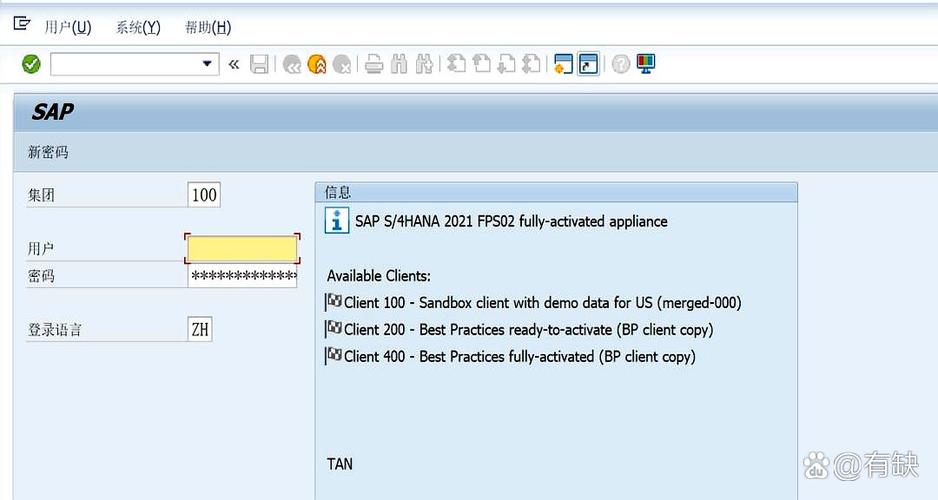Image resolution: width=938 pixels, height=500 pixels.
Task: Click the 信息 panel header
Action: point(556,192)
